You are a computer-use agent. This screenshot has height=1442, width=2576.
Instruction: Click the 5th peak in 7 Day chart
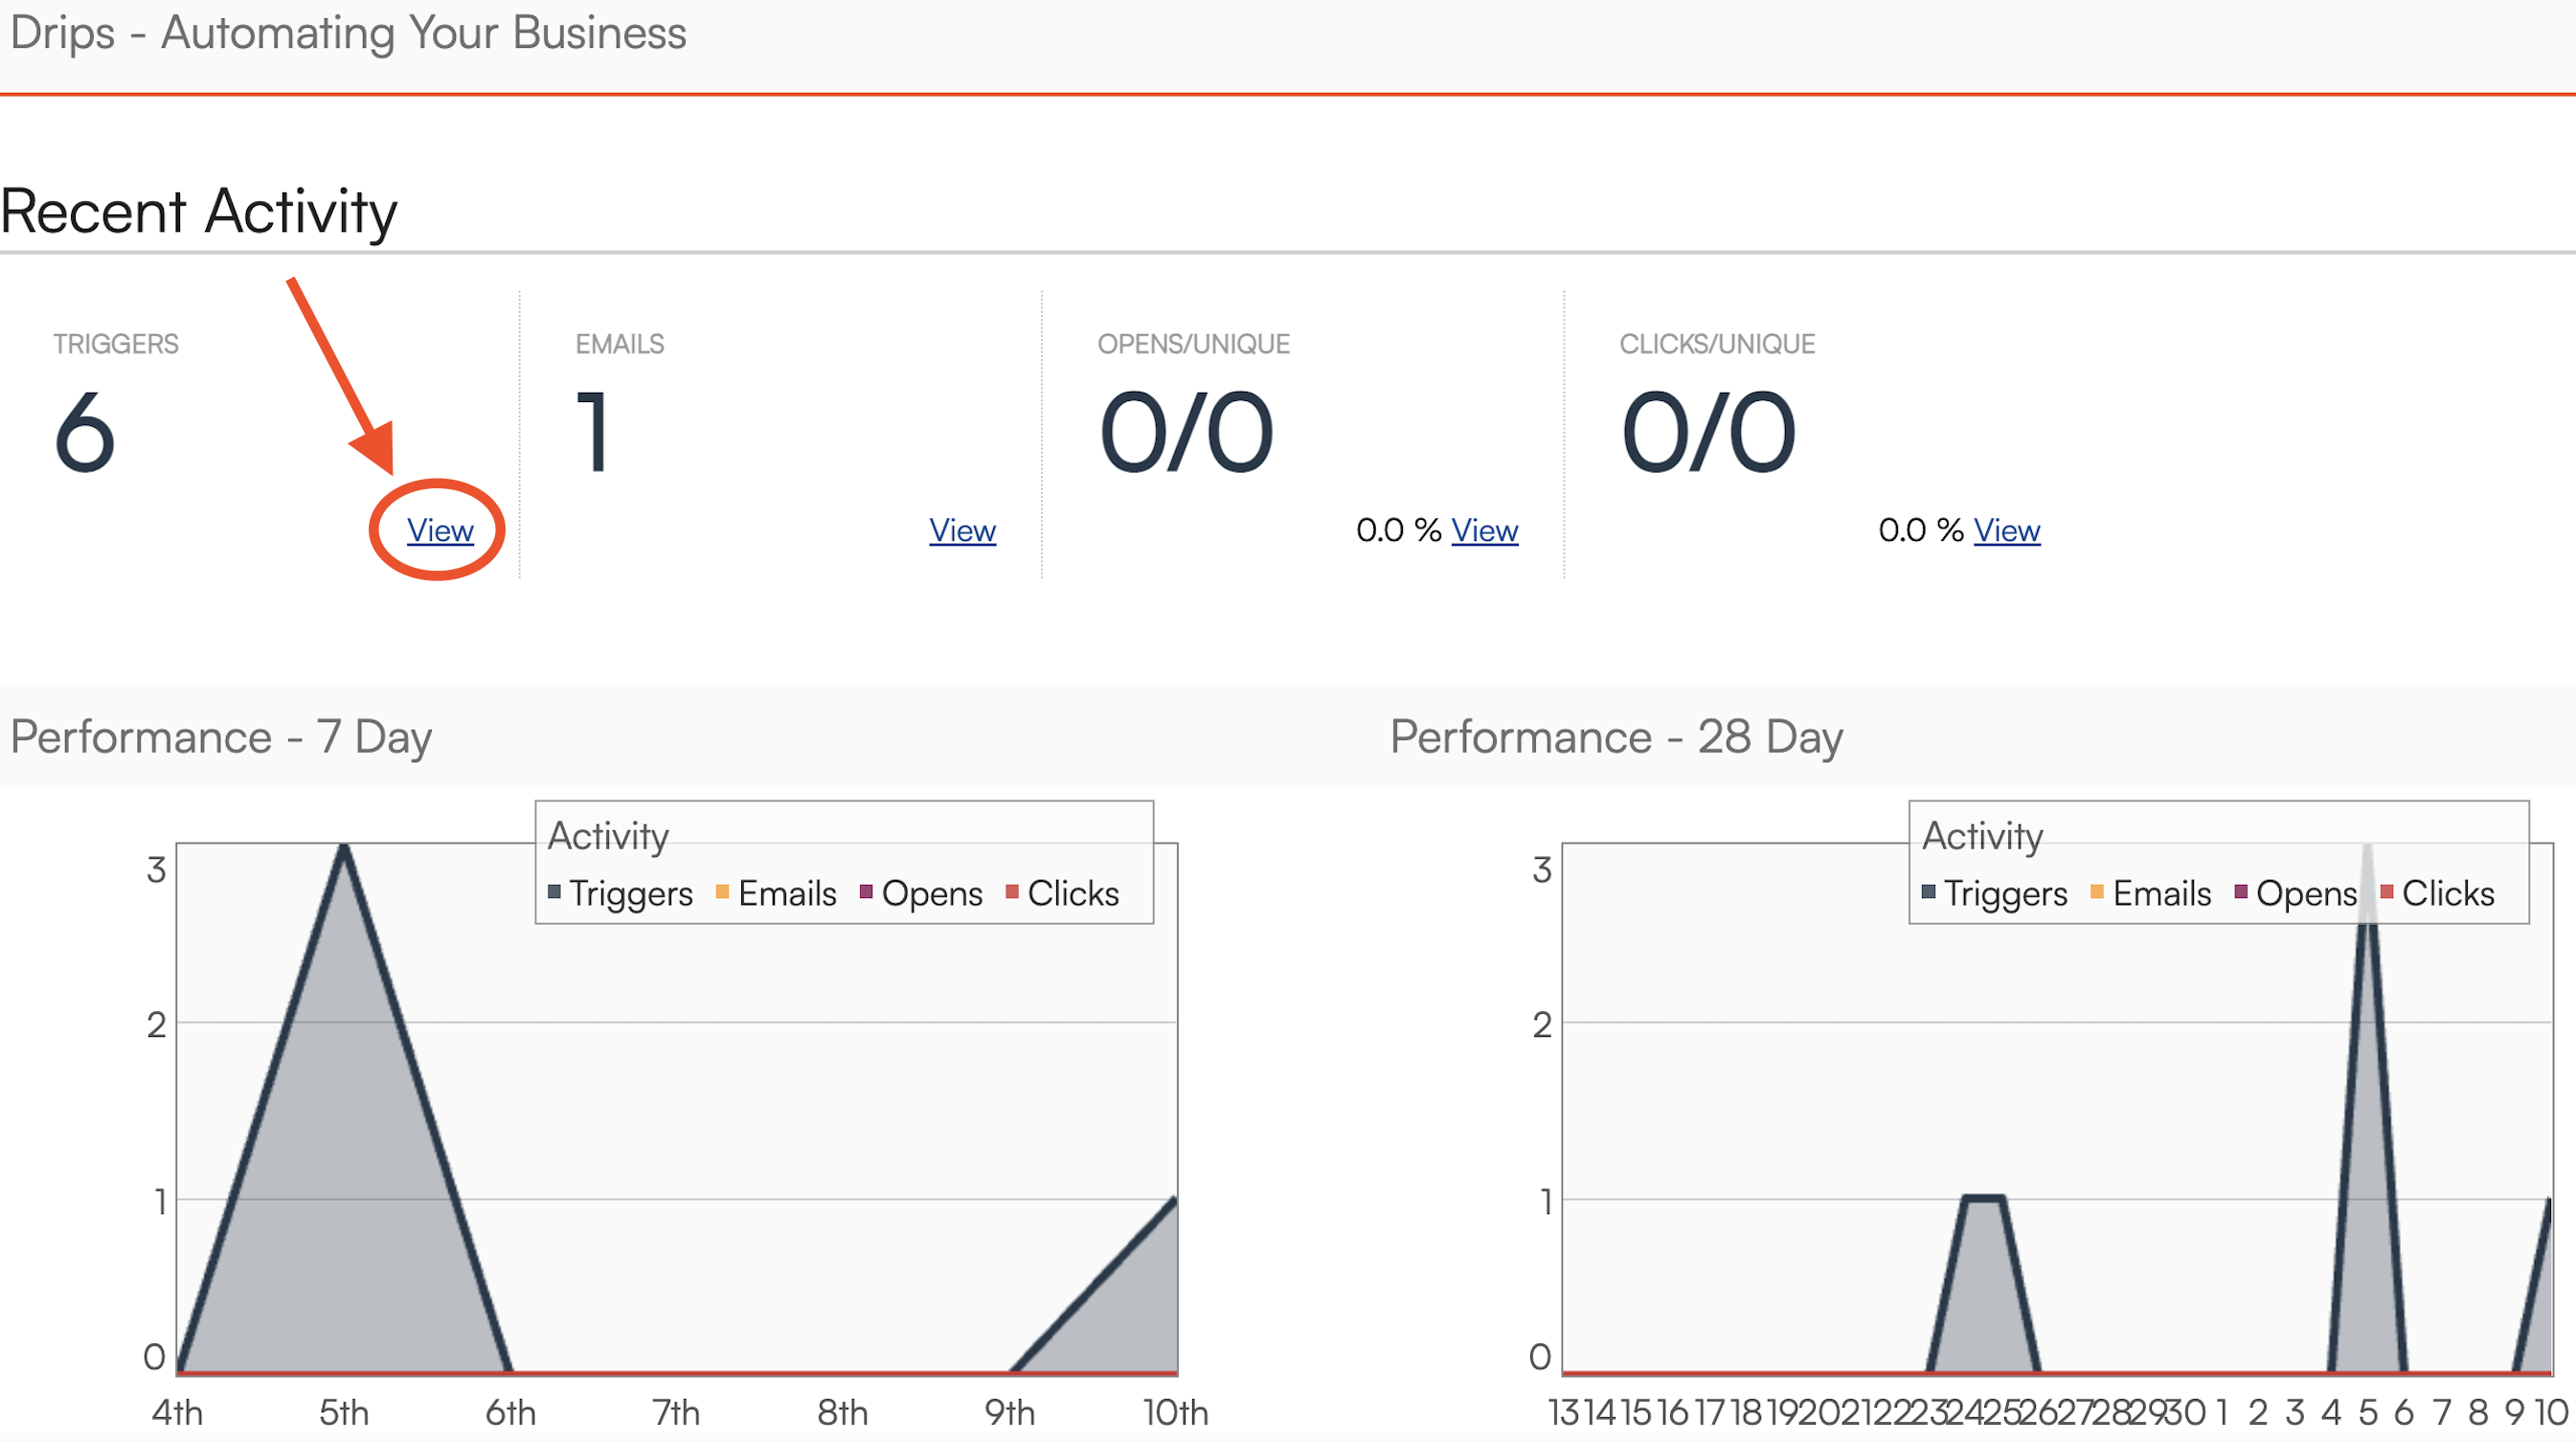[343, 850]
